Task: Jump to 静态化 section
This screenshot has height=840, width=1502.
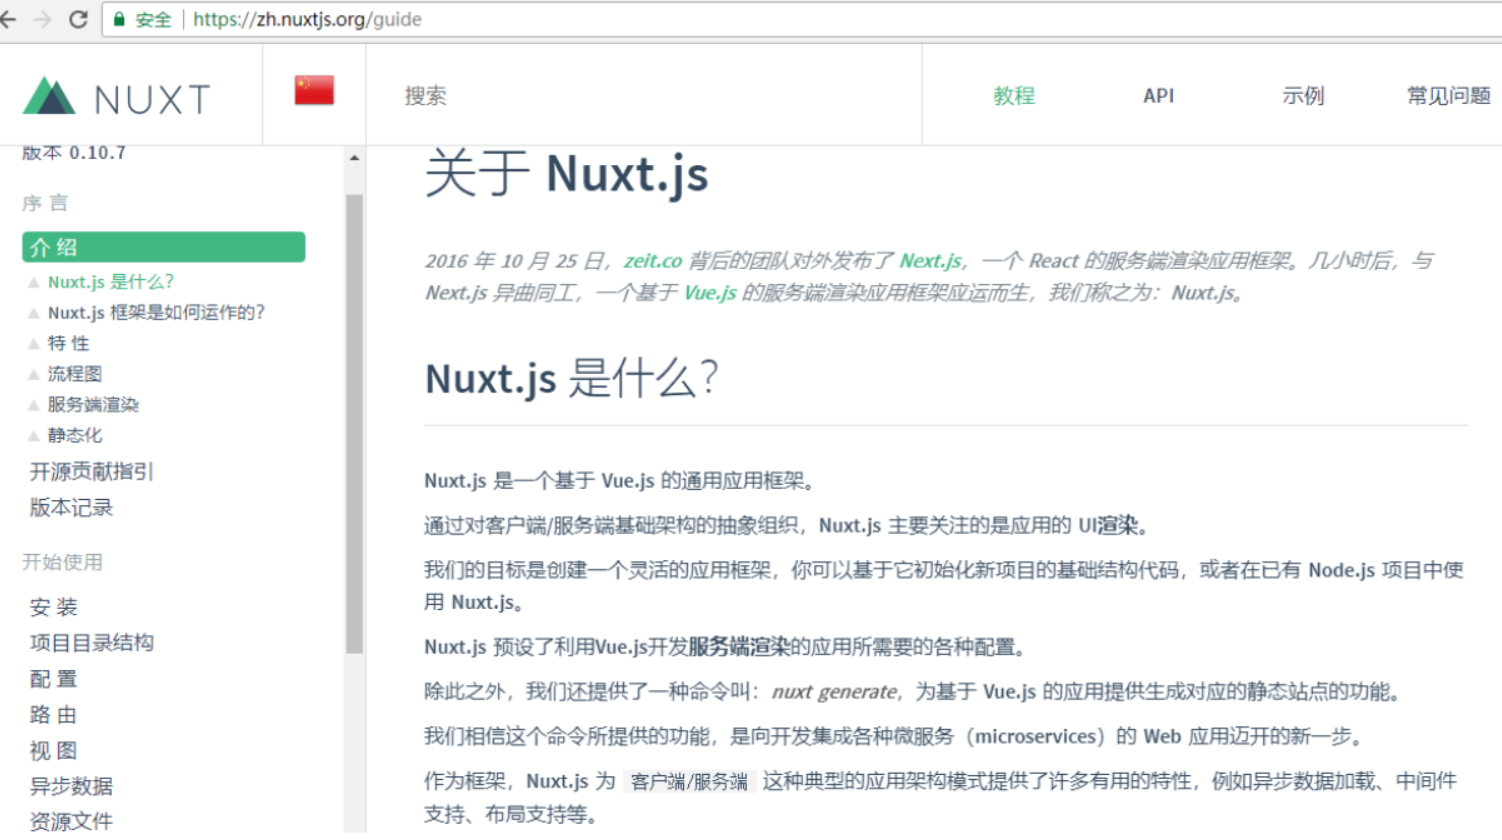Action: point(75,436)
